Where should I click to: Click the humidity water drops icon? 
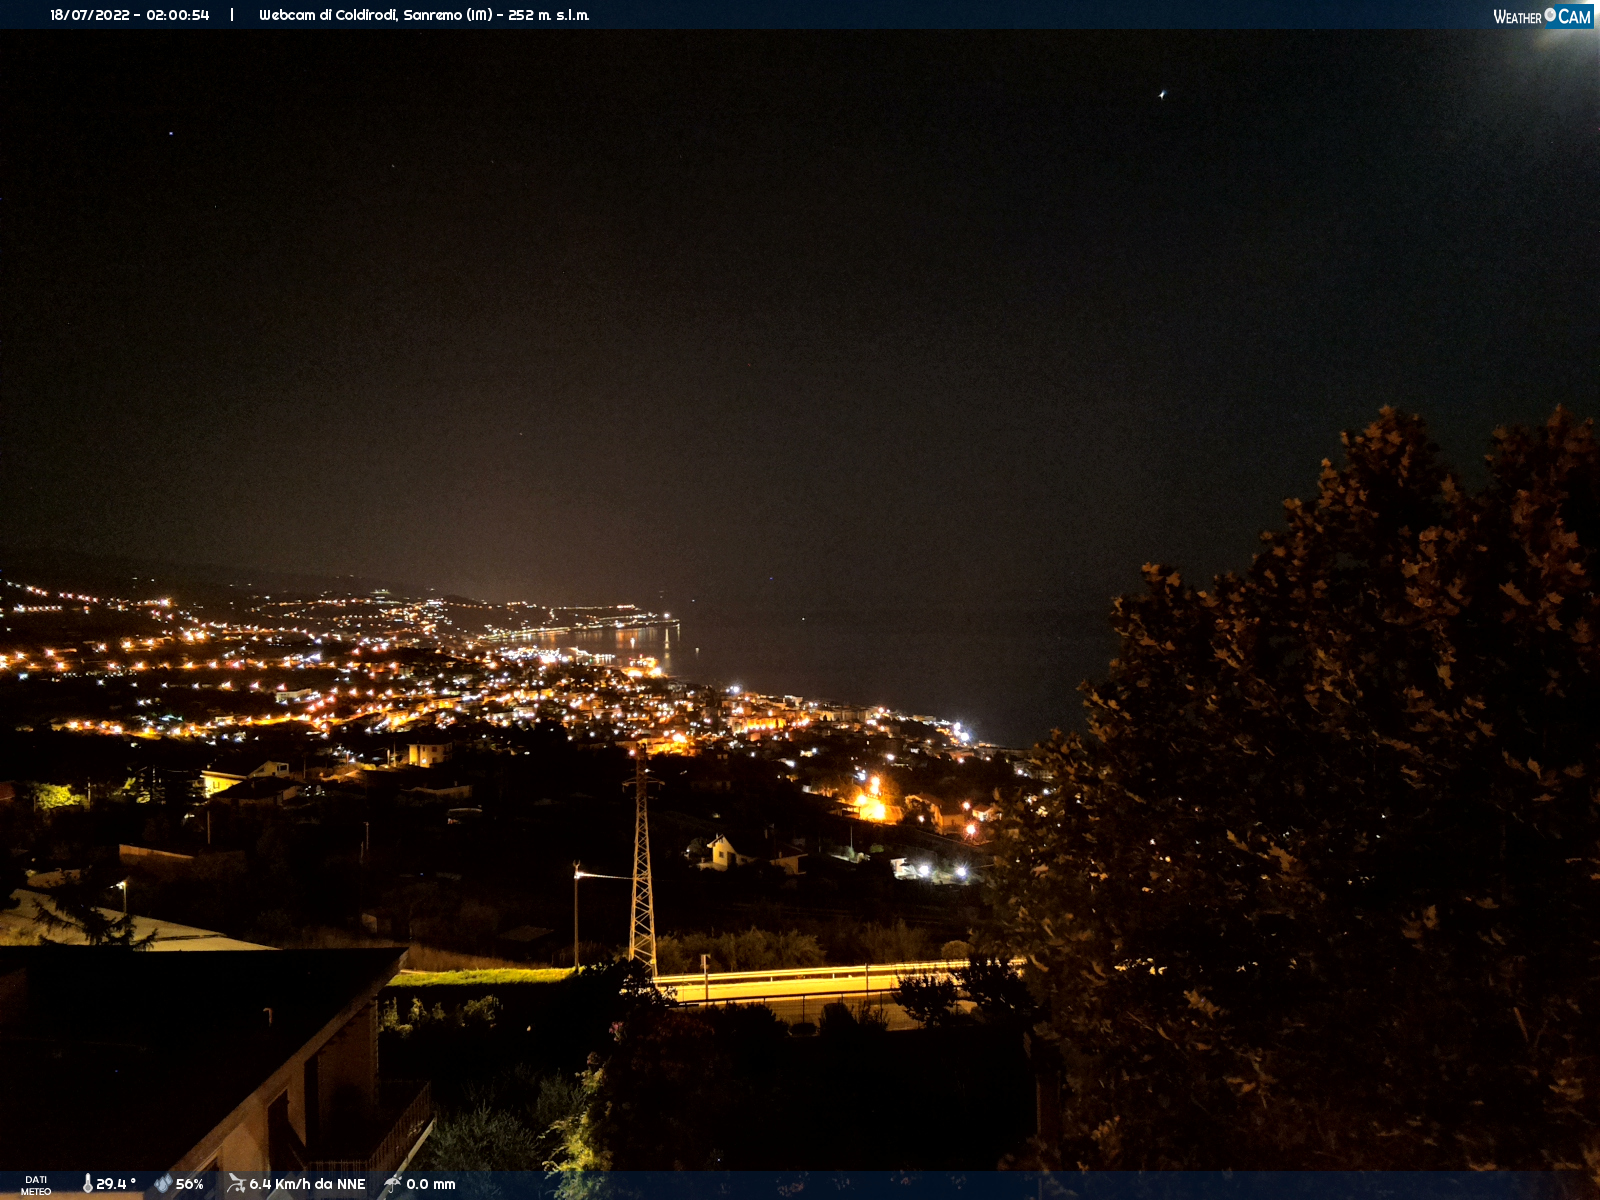tap(163, 1184)
